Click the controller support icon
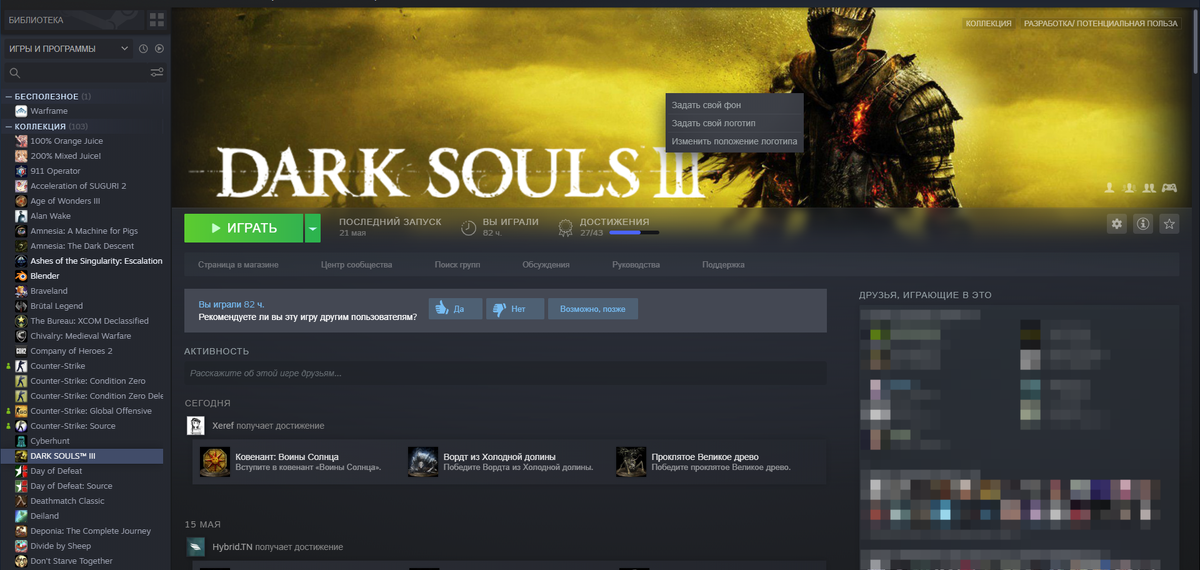The height and width of the screenshot is (570, 1200). point(1169,187)
